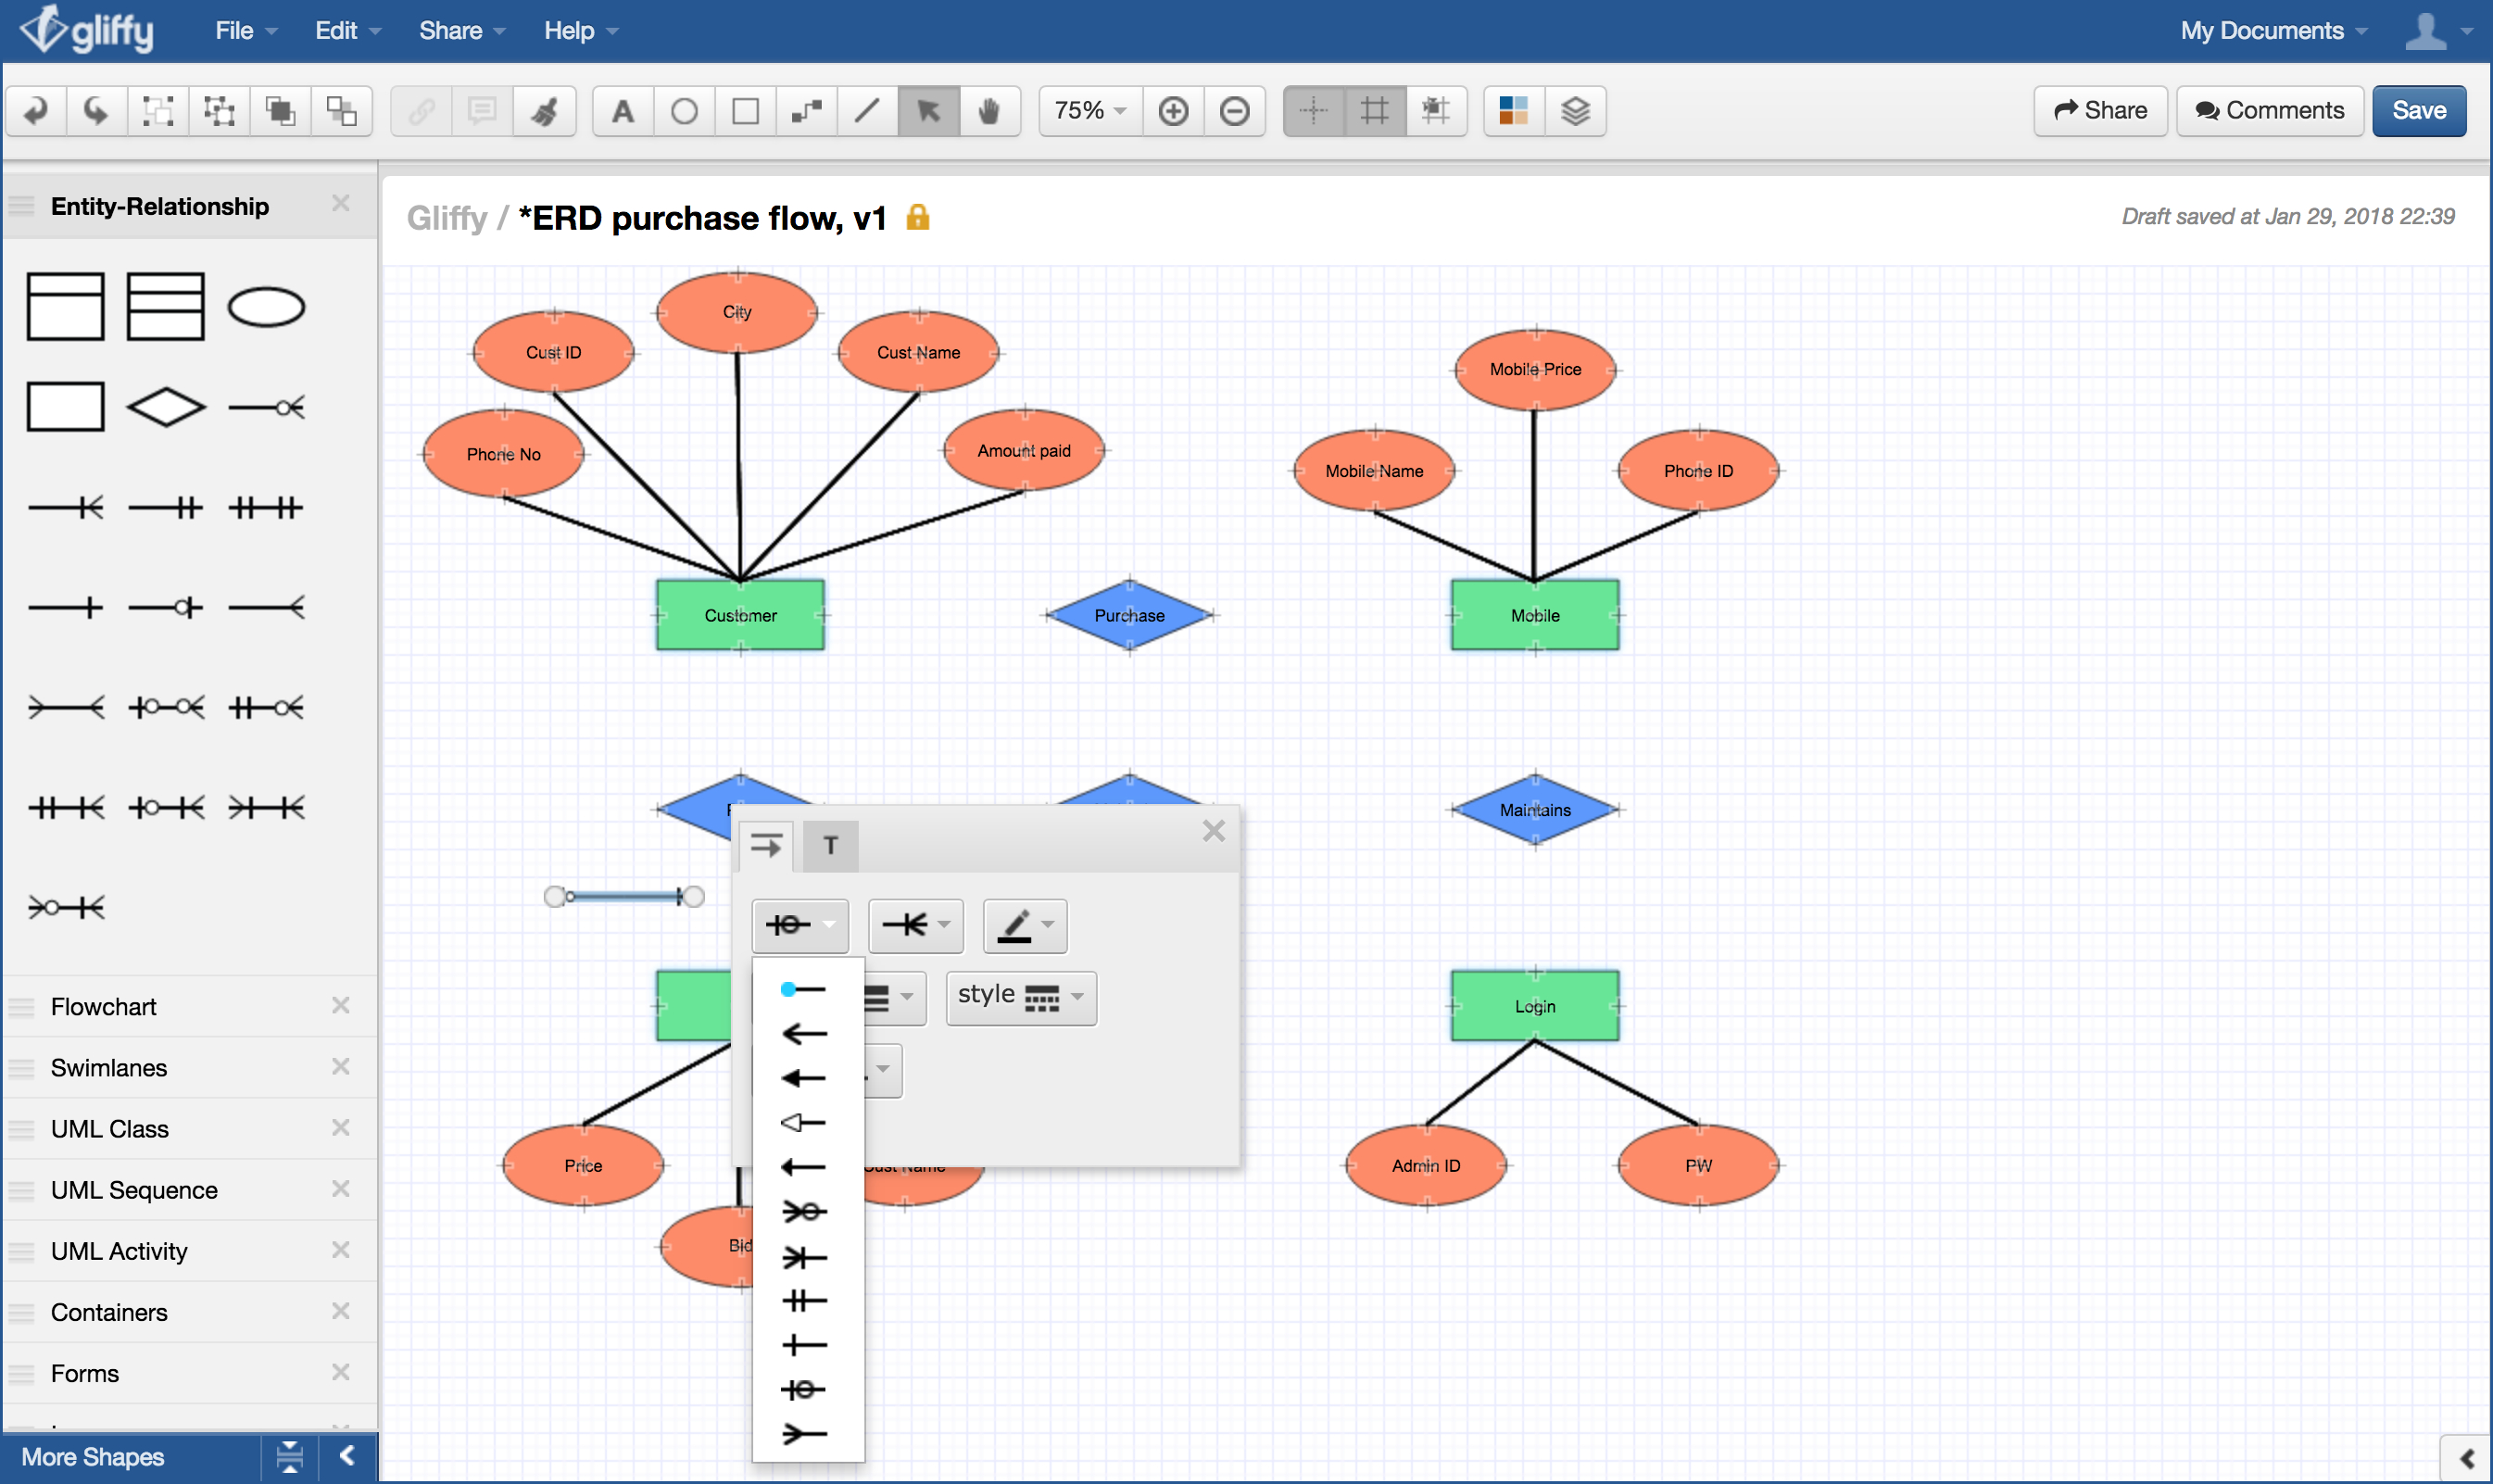This screenshot has height=1484, width=2493.
Task: Expand the line start marker dropdown
Action: (x=800, y=924)
